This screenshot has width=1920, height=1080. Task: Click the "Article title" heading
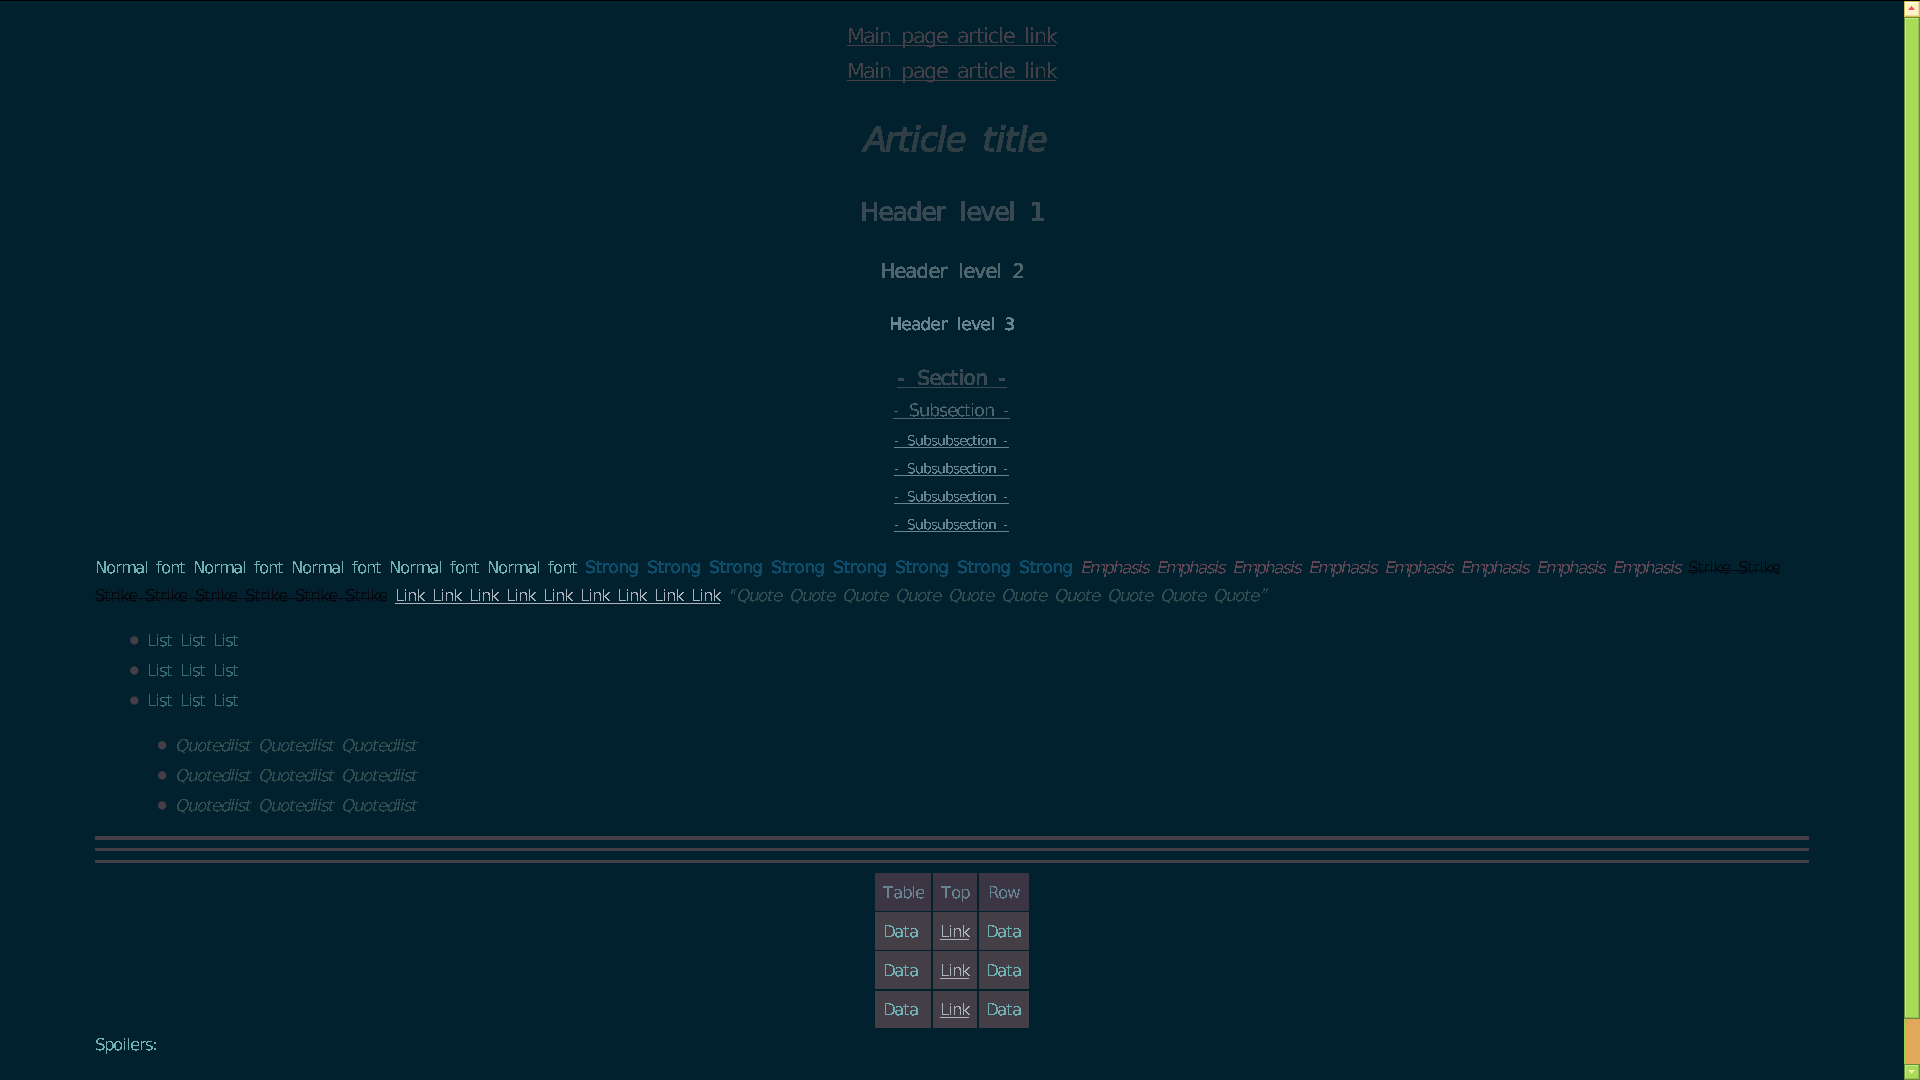click(951, 139)
